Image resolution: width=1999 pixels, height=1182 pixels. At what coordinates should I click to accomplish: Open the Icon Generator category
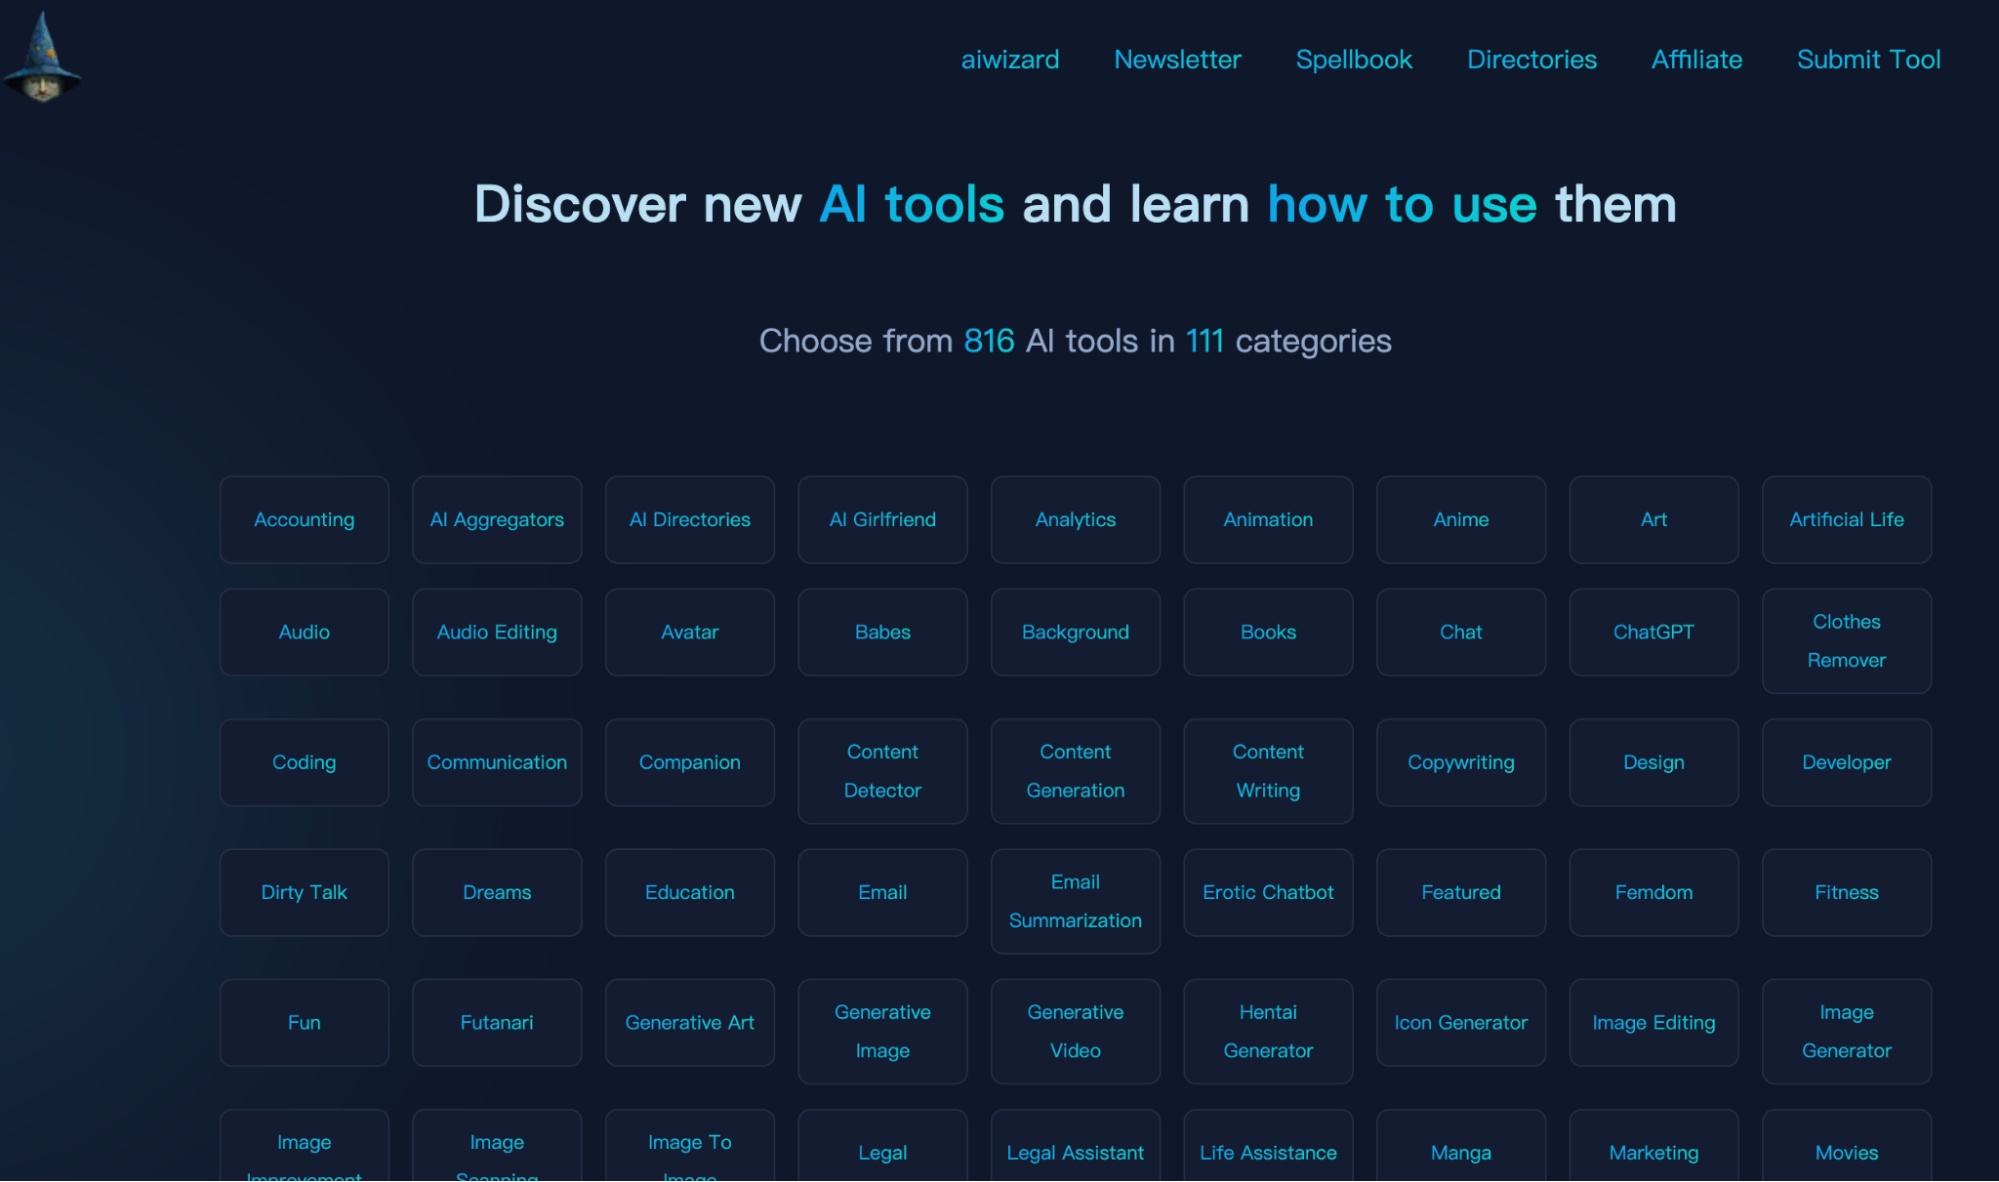tap(1460, 1022)
